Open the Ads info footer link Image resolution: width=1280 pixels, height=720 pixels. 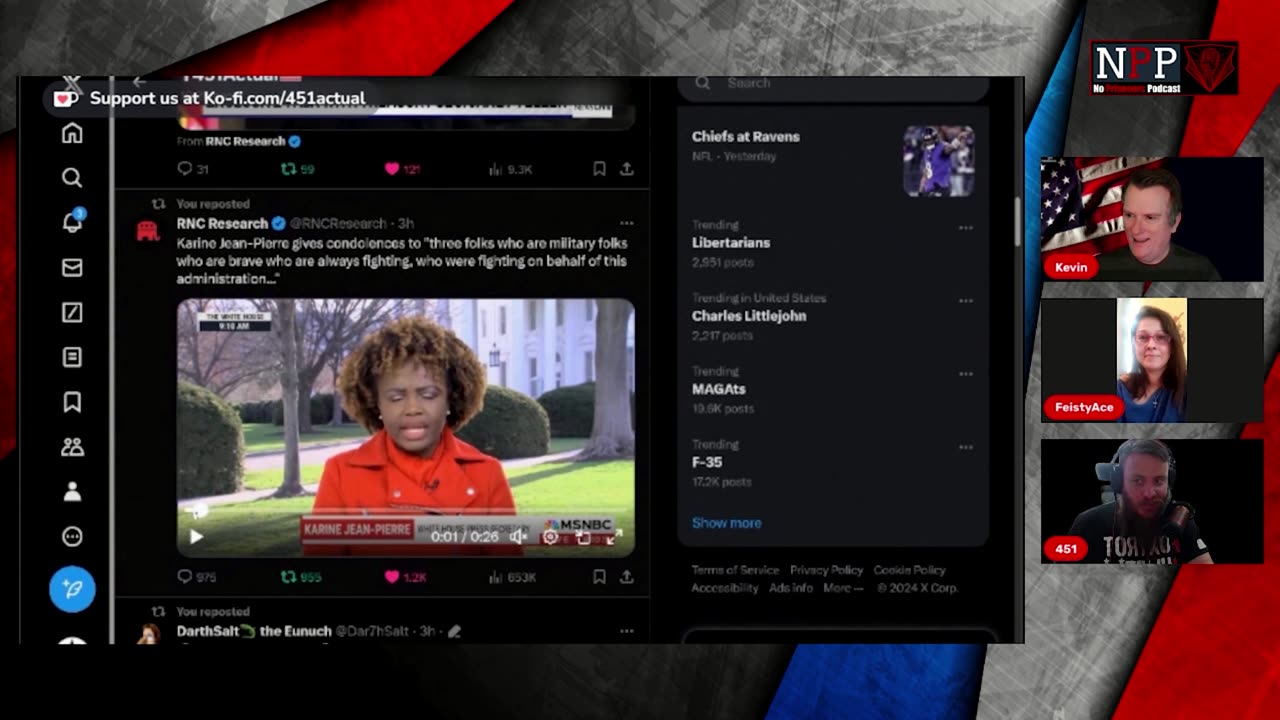click(x=791, y=588)
